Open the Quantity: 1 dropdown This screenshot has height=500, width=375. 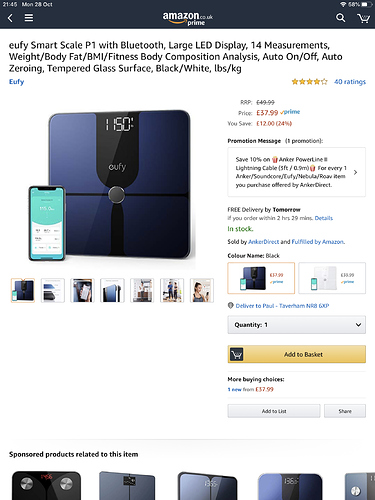pyautogui.click(x=297, y=325)
